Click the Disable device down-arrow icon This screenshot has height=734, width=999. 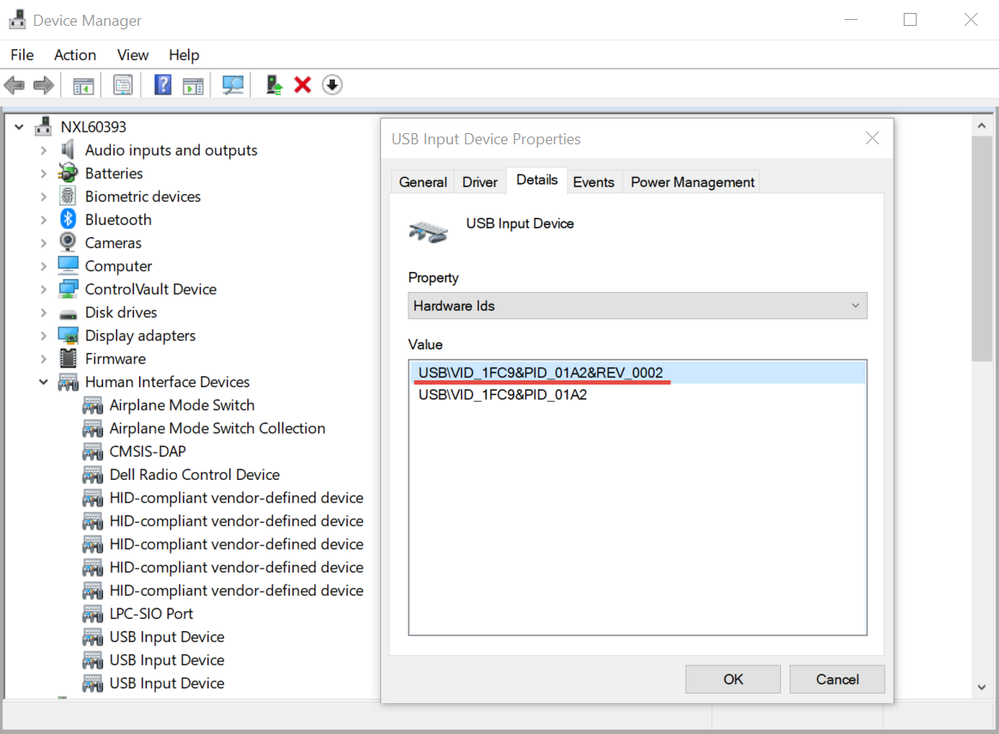pos(332,85)
